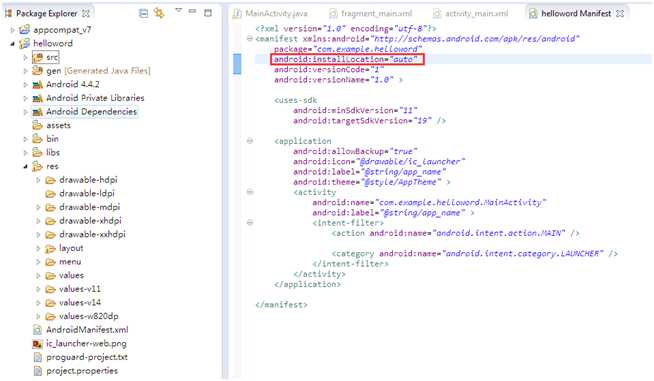
Task: Collapse the res folder arrow
Action: coord(25,167)
